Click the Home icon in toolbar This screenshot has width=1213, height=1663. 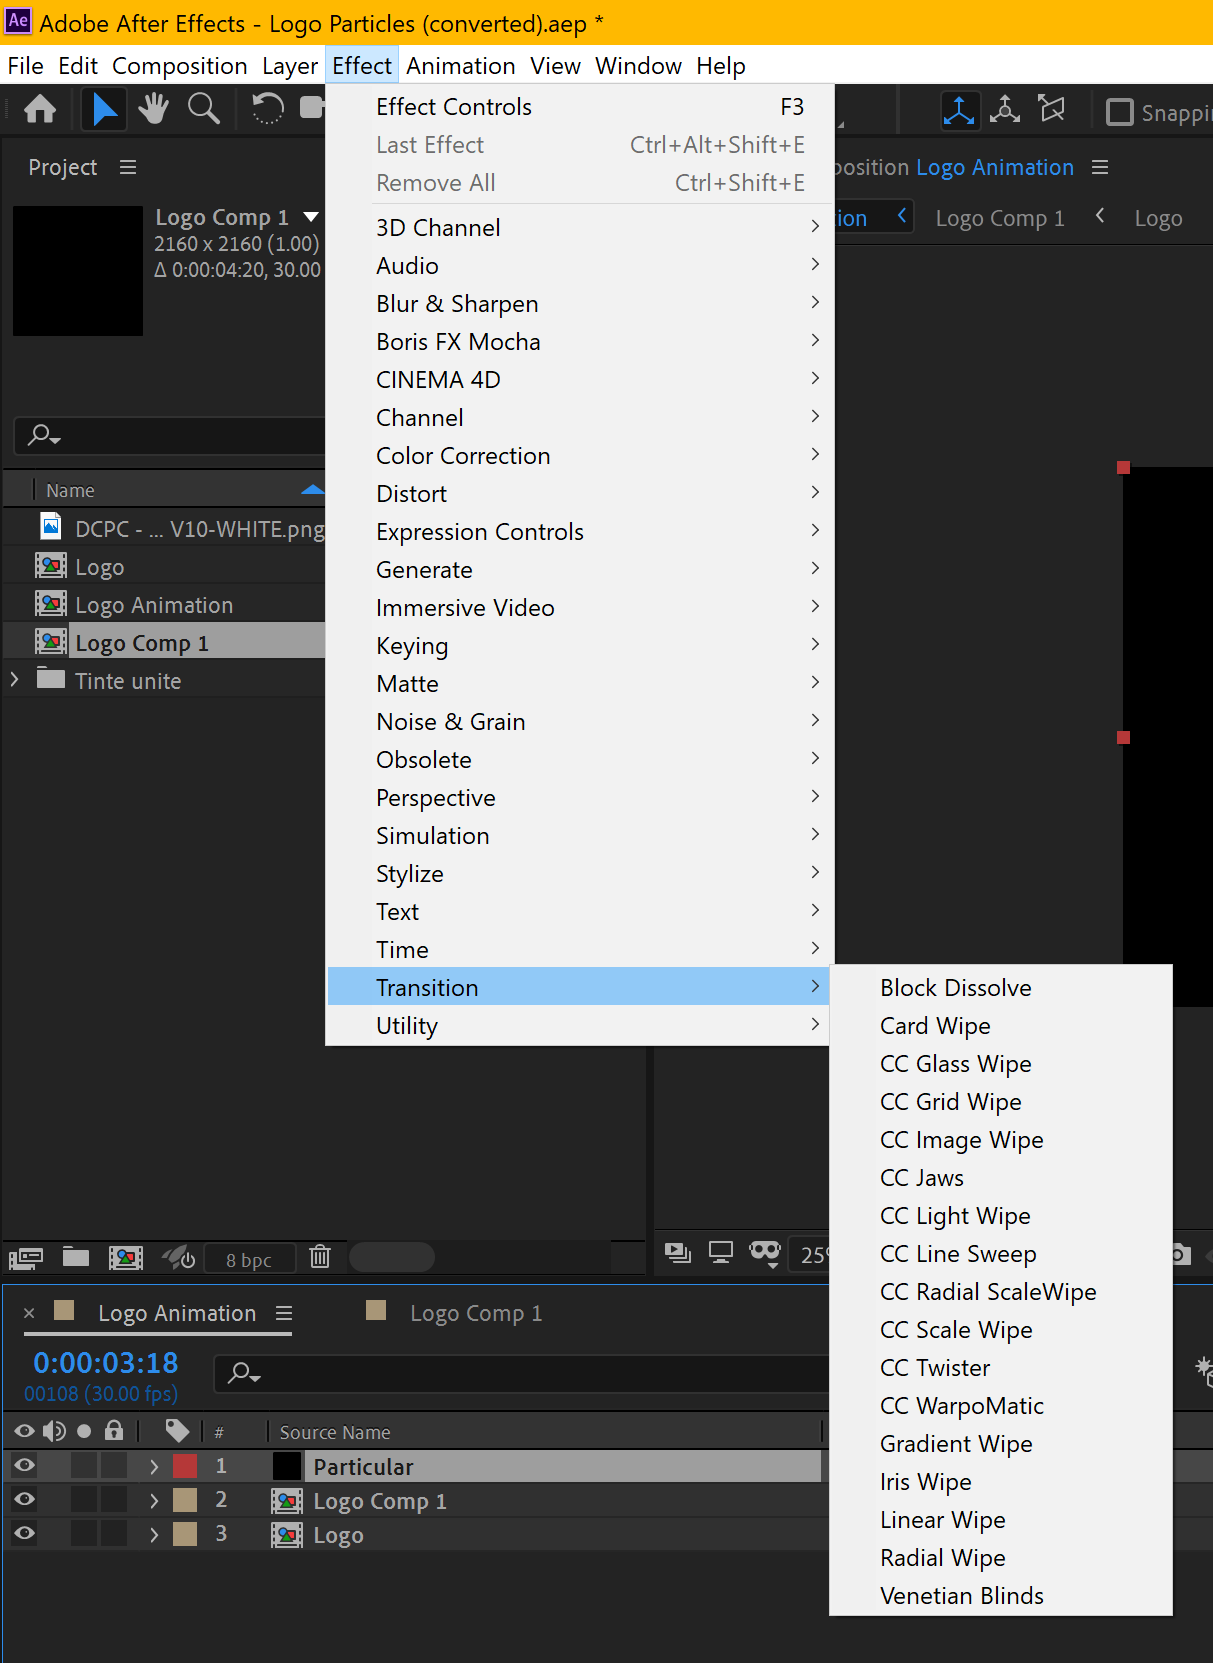coord(40,109)
